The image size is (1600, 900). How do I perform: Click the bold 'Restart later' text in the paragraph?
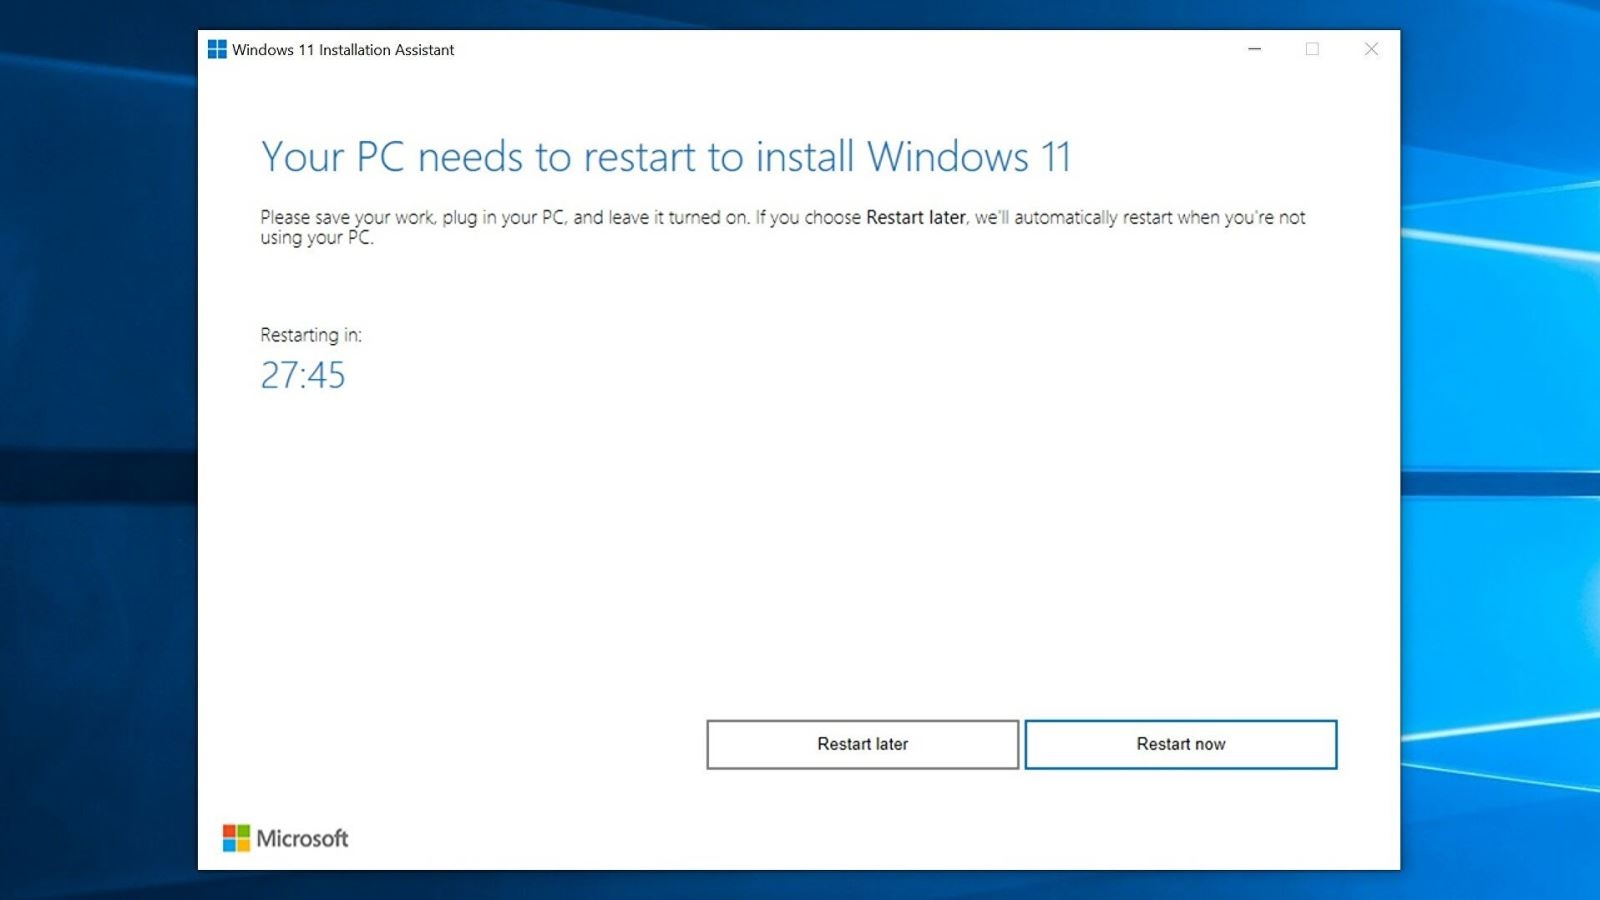(x=913, y=217)
